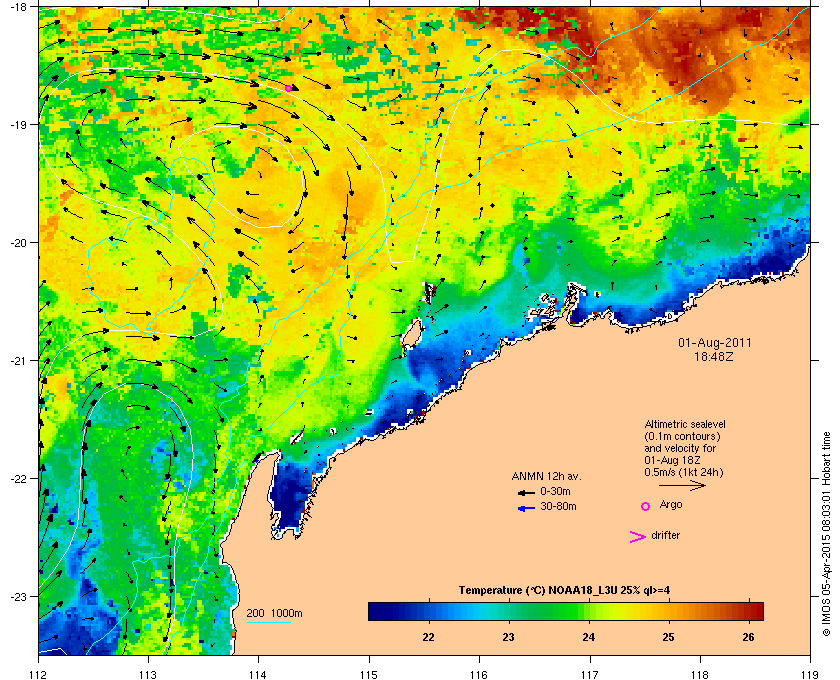The image size is (840, 680).
Task: Click the 'drifter' legend label
Action: coord(665,535)
